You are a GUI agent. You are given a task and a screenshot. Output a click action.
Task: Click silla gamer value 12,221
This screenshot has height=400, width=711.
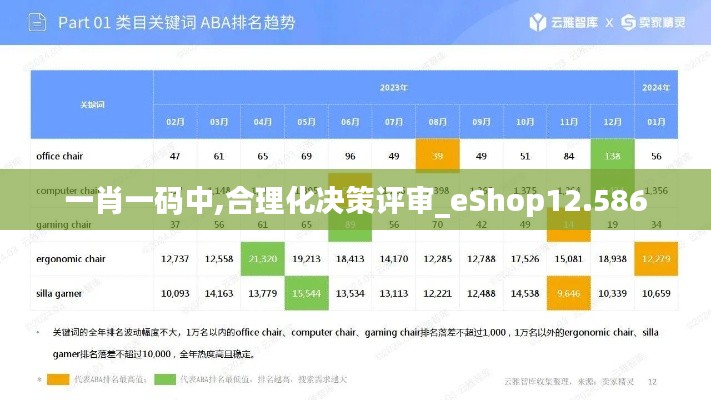pyautogui.click(x=438, y=293)
